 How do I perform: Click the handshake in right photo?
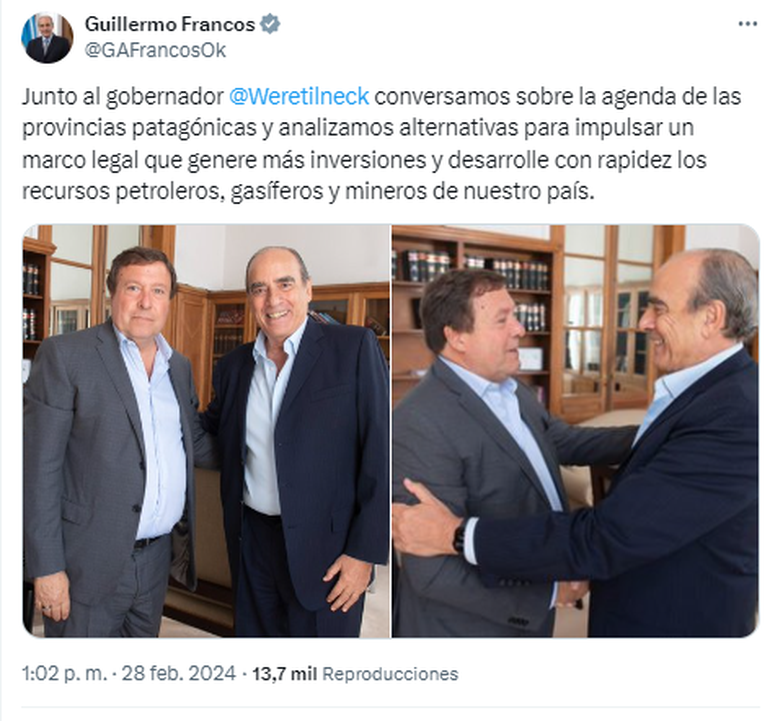pyautogui.click(x=570, y=594)
